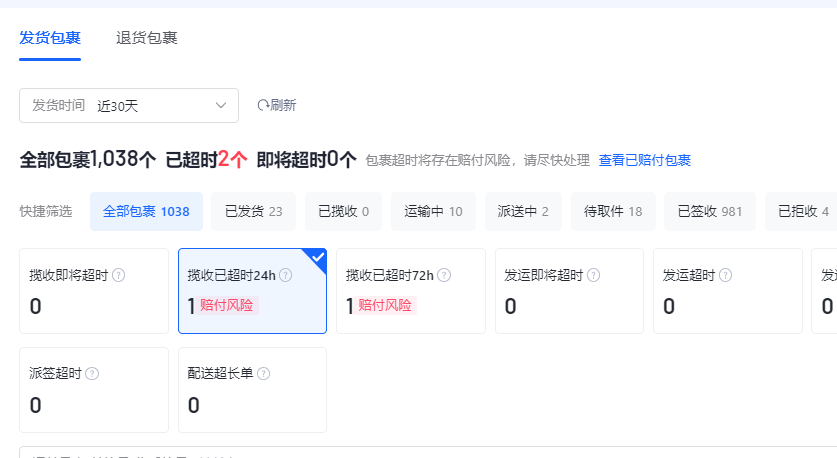Click help icon beside 派签超时
Viewport: 837px width, 458px height.
pyautogui.click(x=92, y=374)
